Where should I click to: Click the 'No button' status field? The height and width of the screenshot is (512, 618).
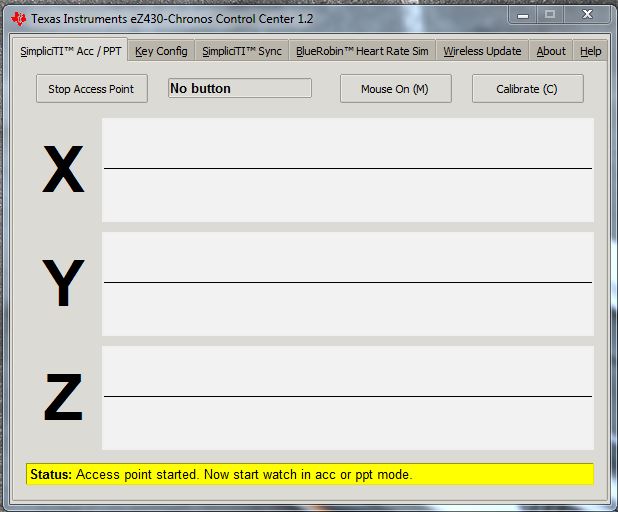coord(240,88)
